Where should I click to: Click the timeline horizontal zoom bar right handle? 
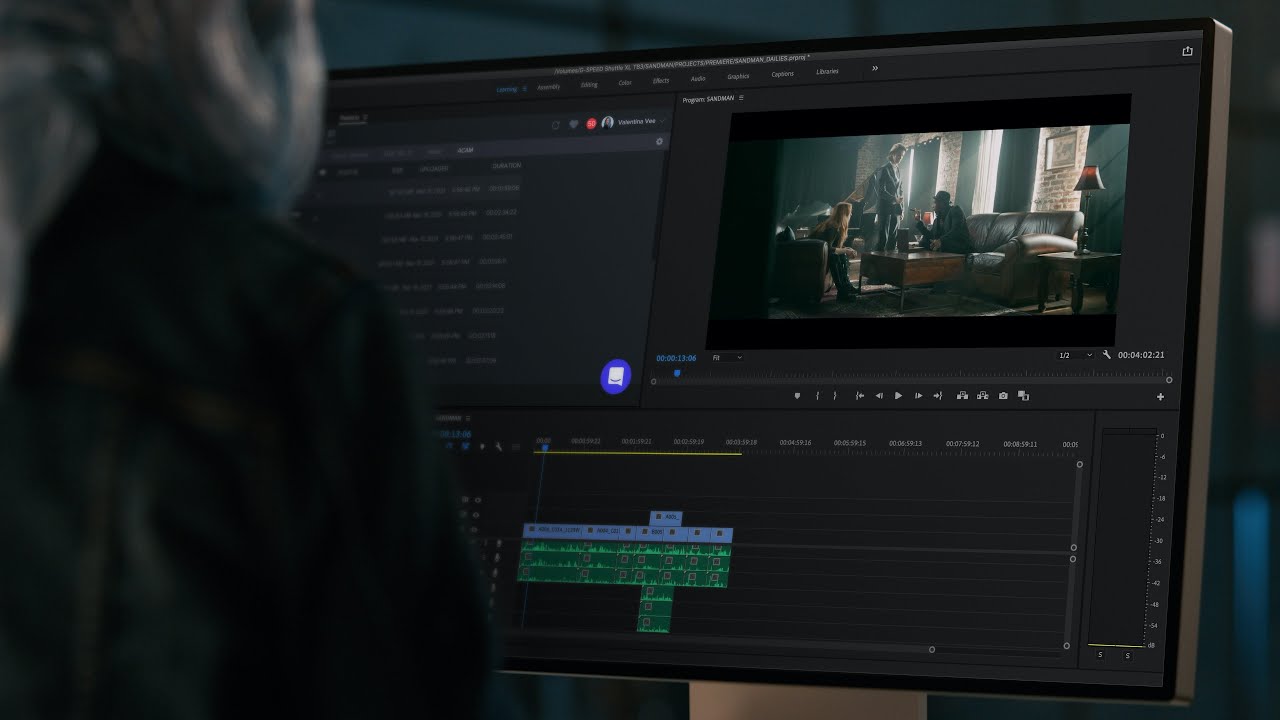point(932,650)
